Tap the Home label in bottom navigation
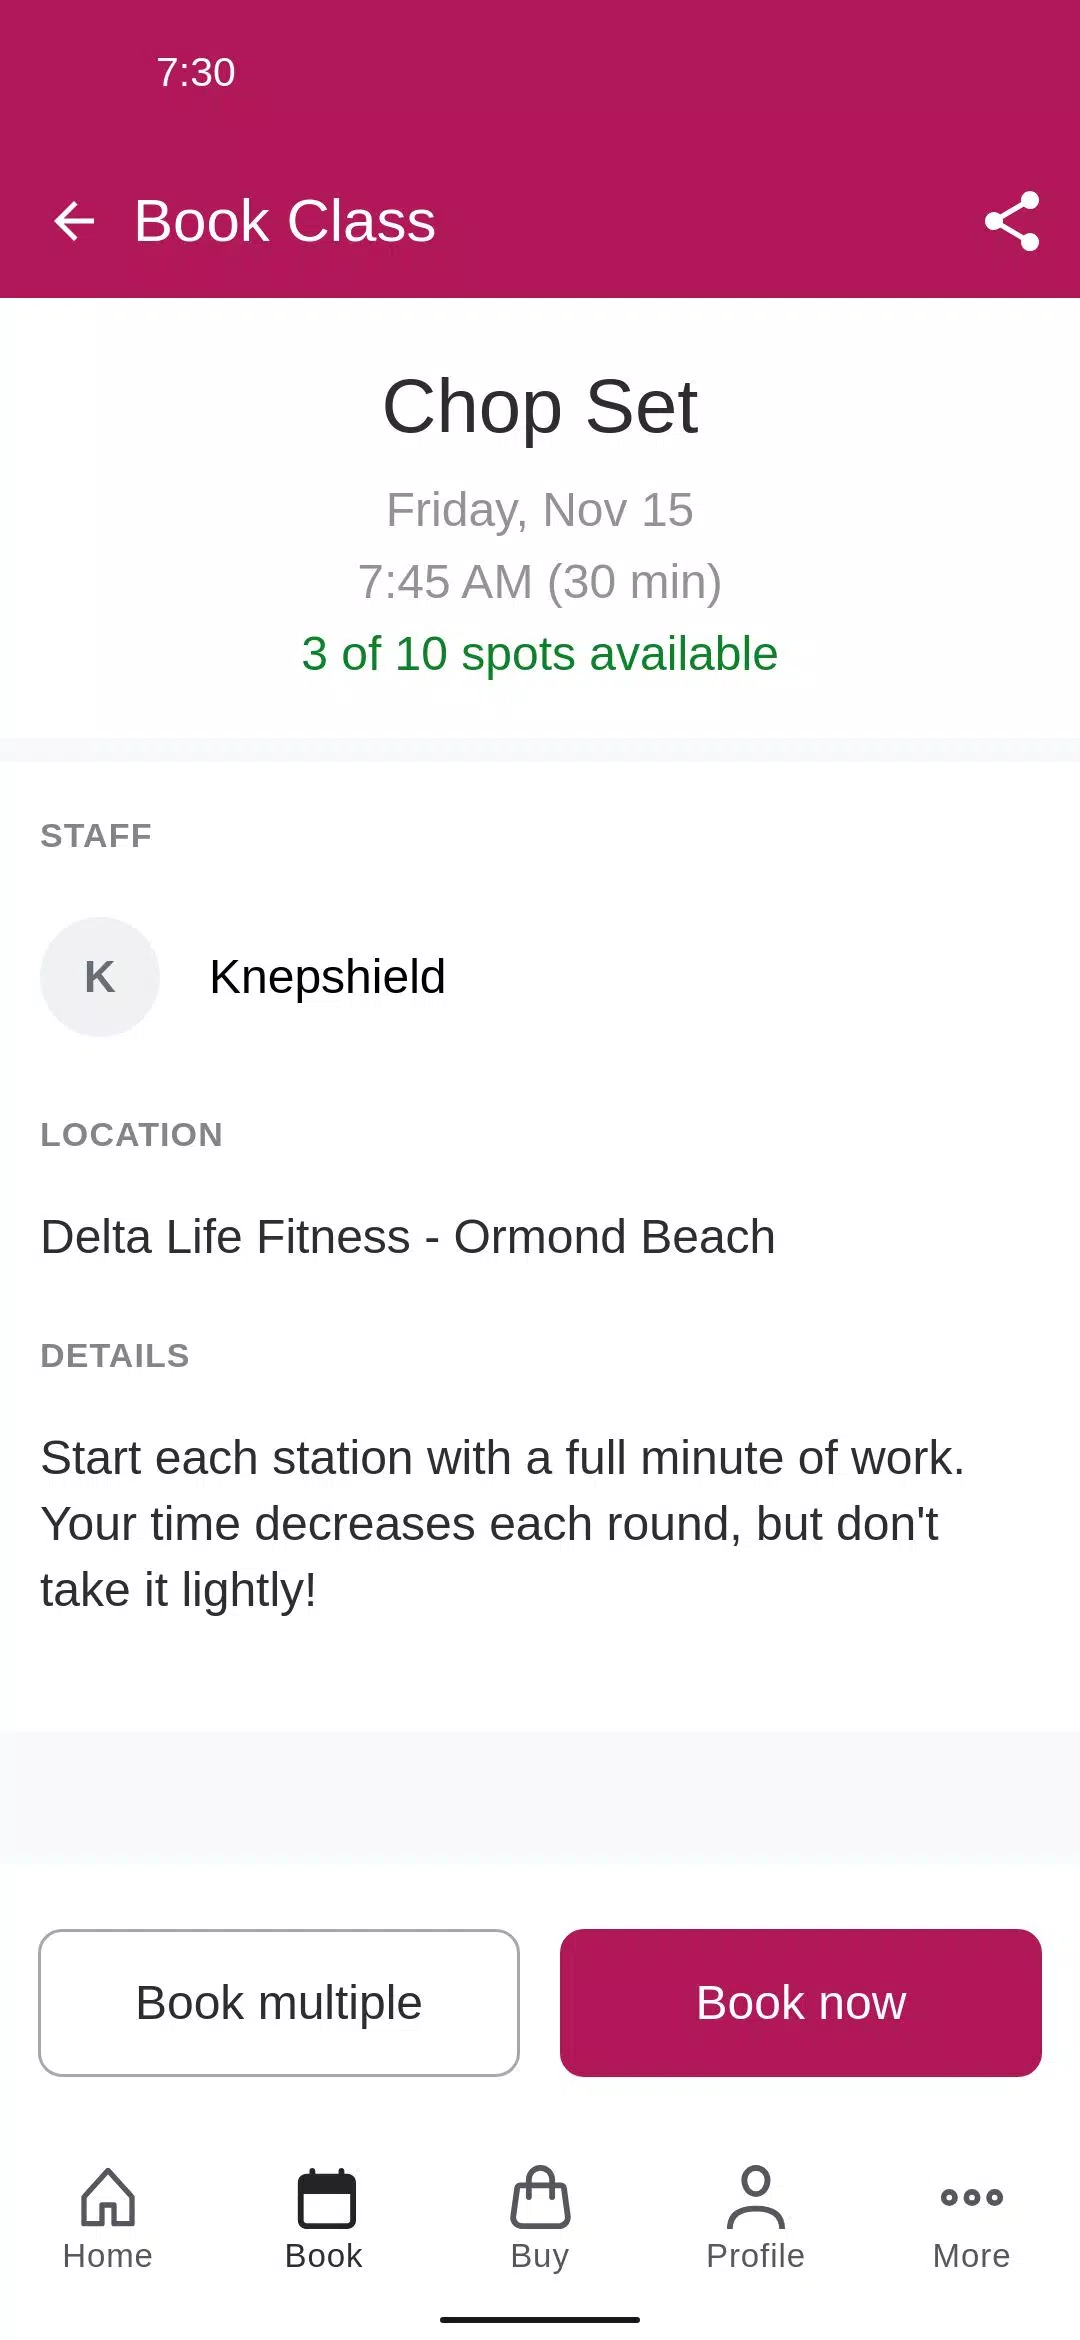 [x=108, y=2256]
